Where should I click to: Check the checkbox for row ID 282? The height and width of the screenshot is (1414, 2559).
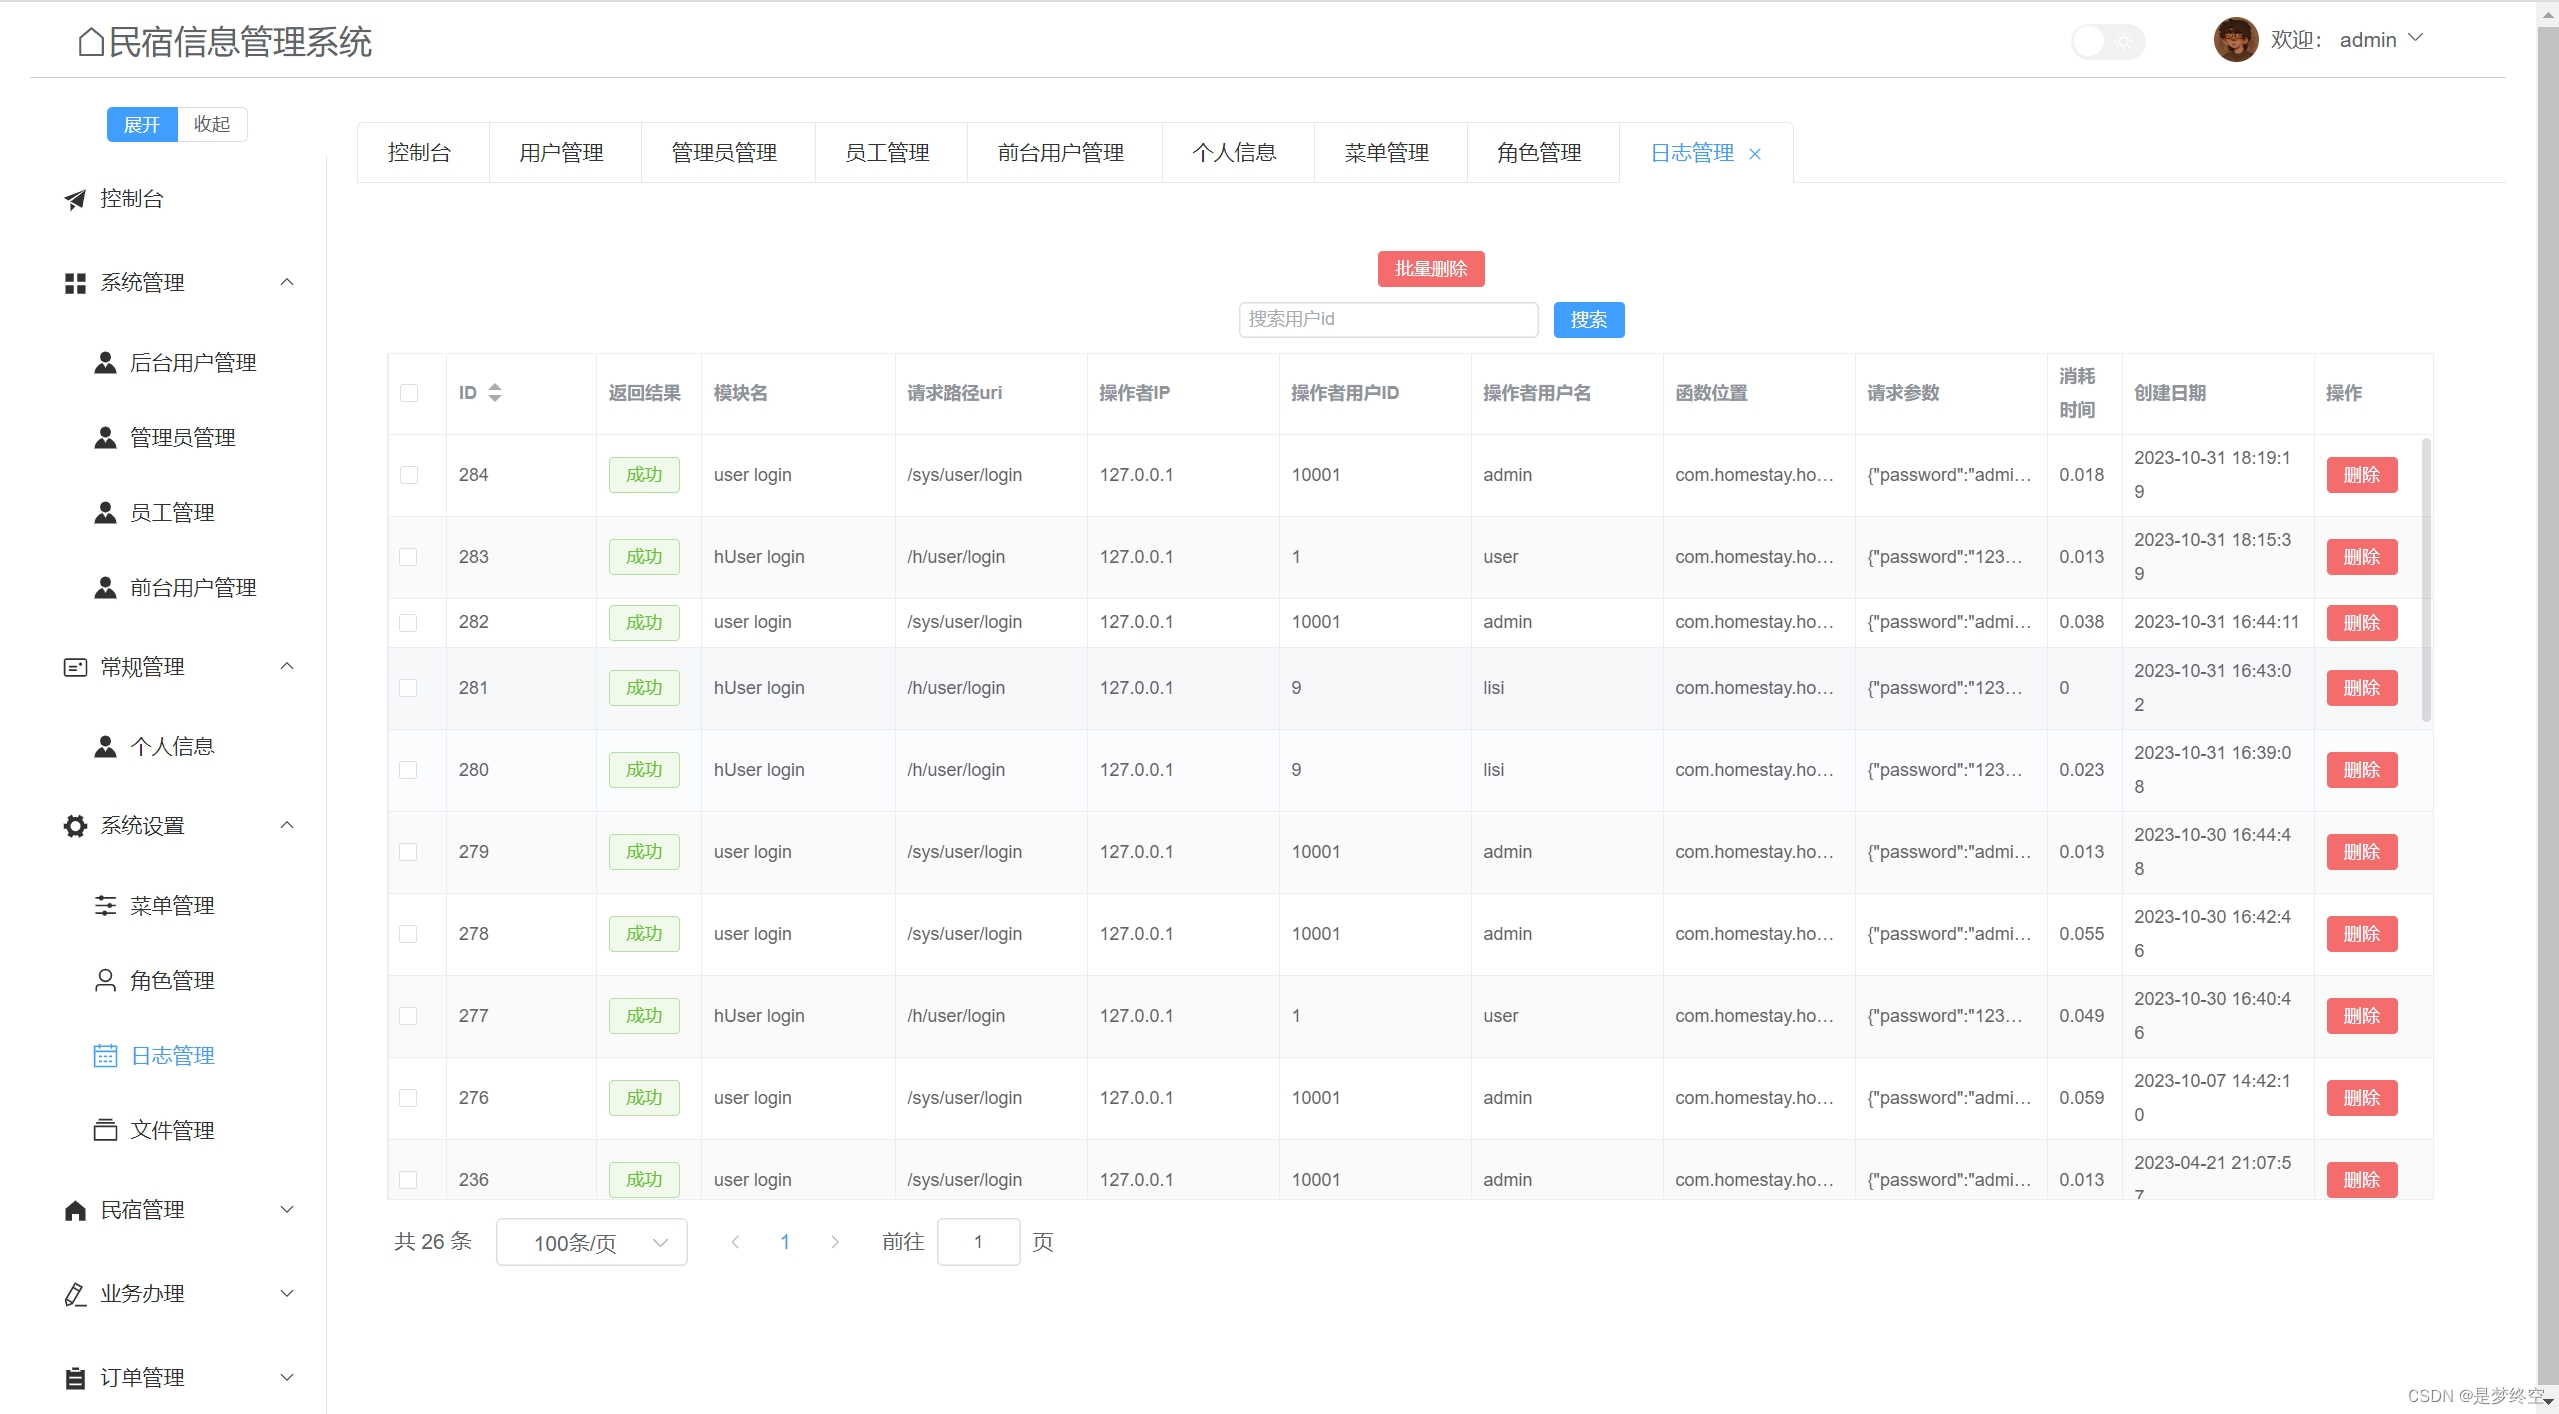pyautogui.click(x=409, y=623)
